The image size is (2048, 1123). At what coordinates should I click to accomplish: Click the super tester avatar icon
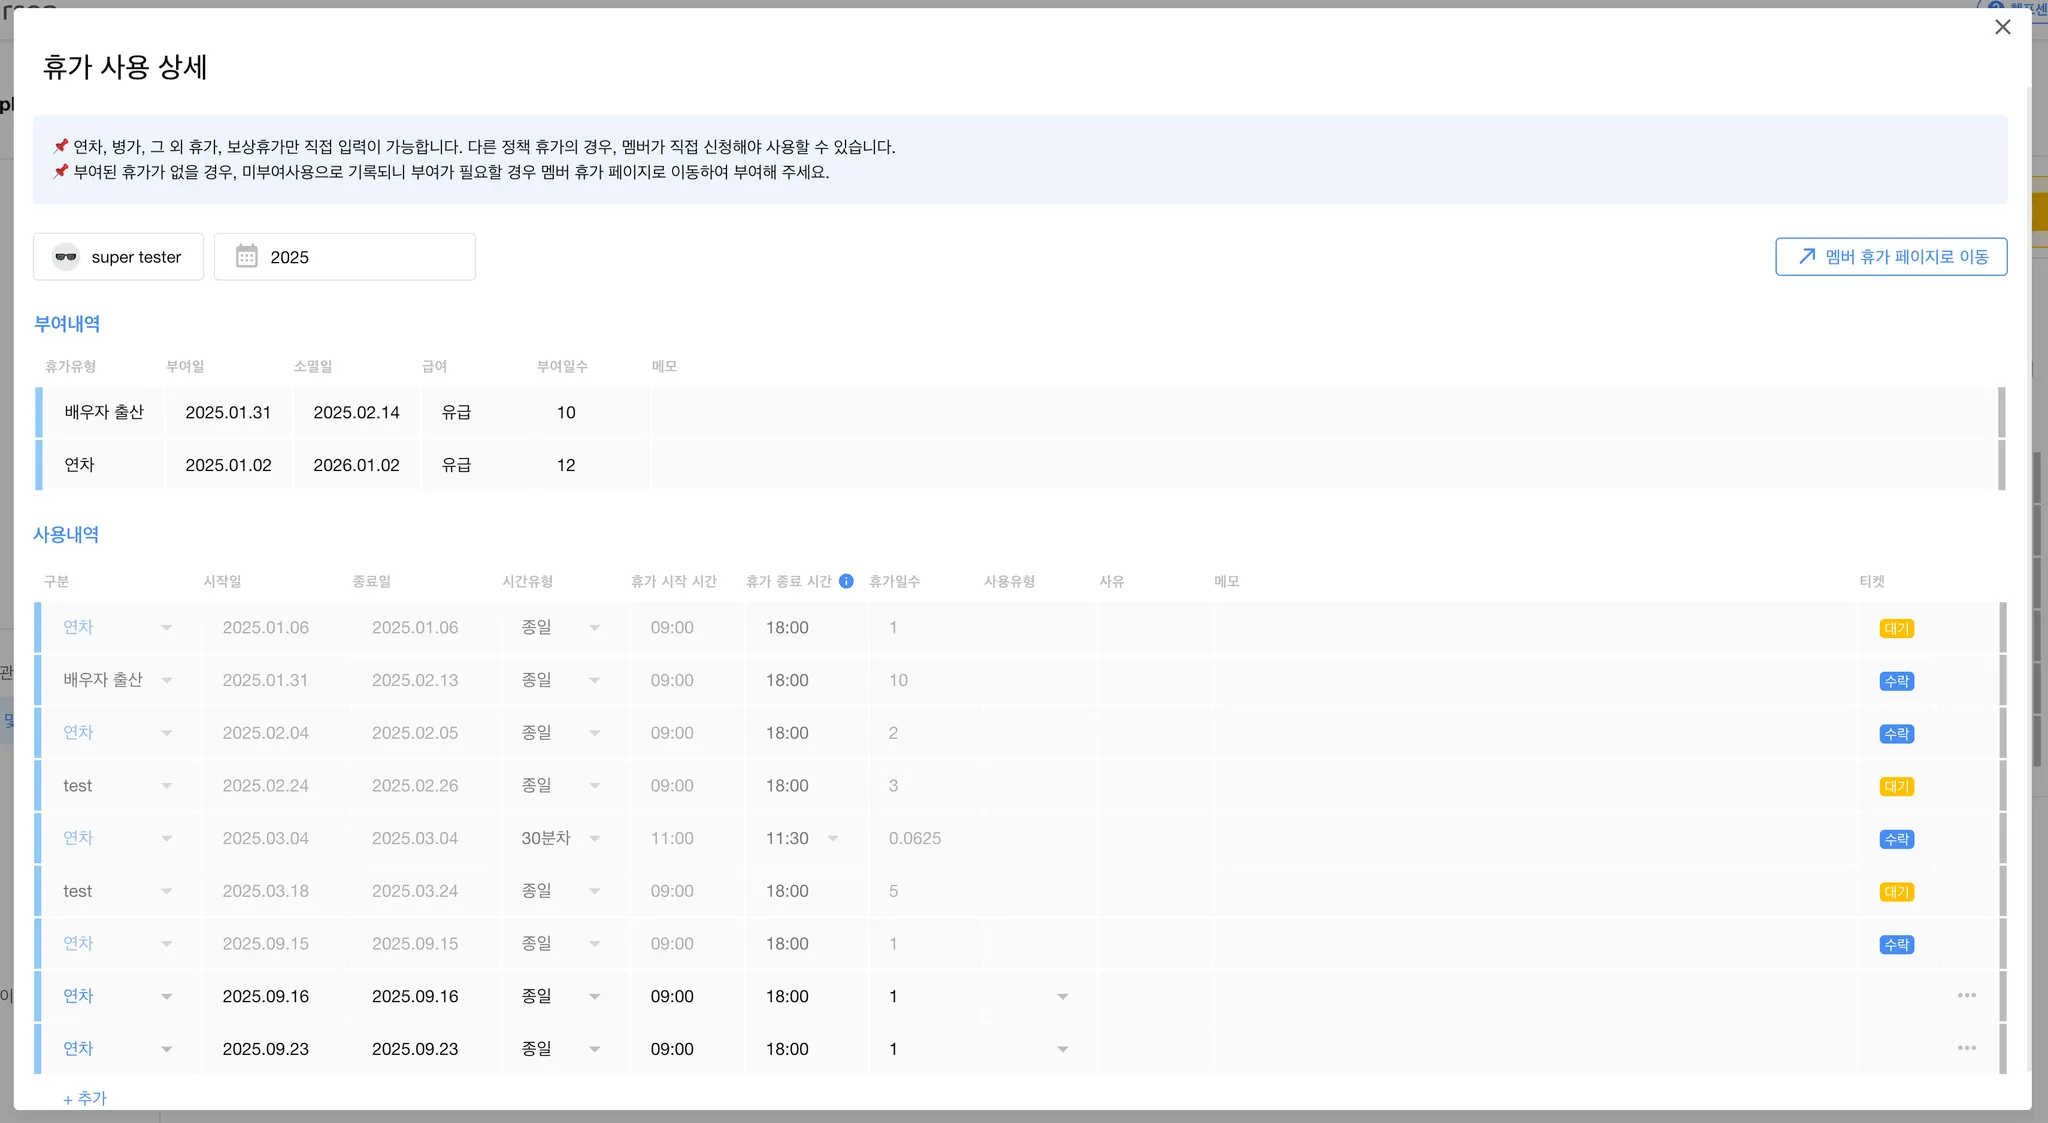click(x=66, y=257)
